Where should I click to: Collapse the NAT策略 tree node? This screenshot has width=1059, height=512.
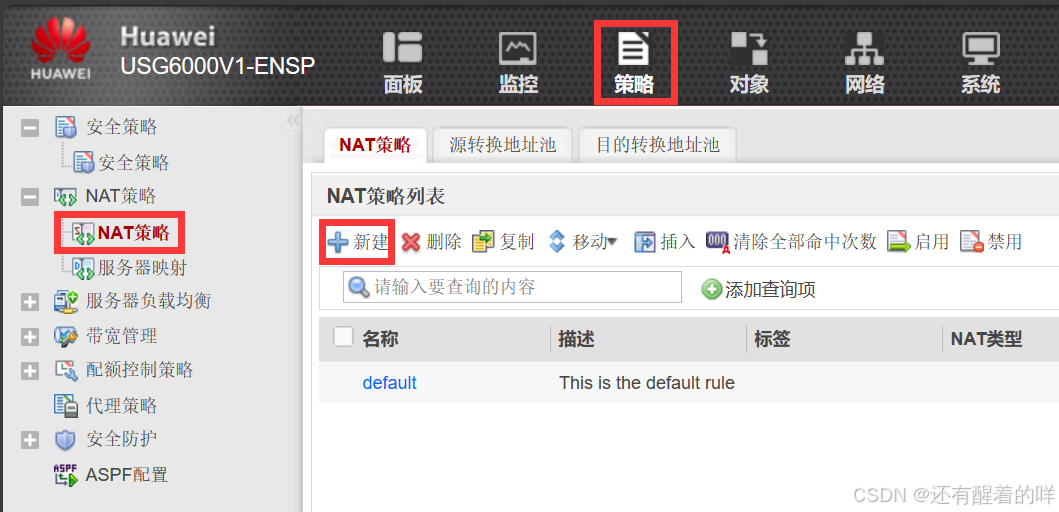coord(30,197)
